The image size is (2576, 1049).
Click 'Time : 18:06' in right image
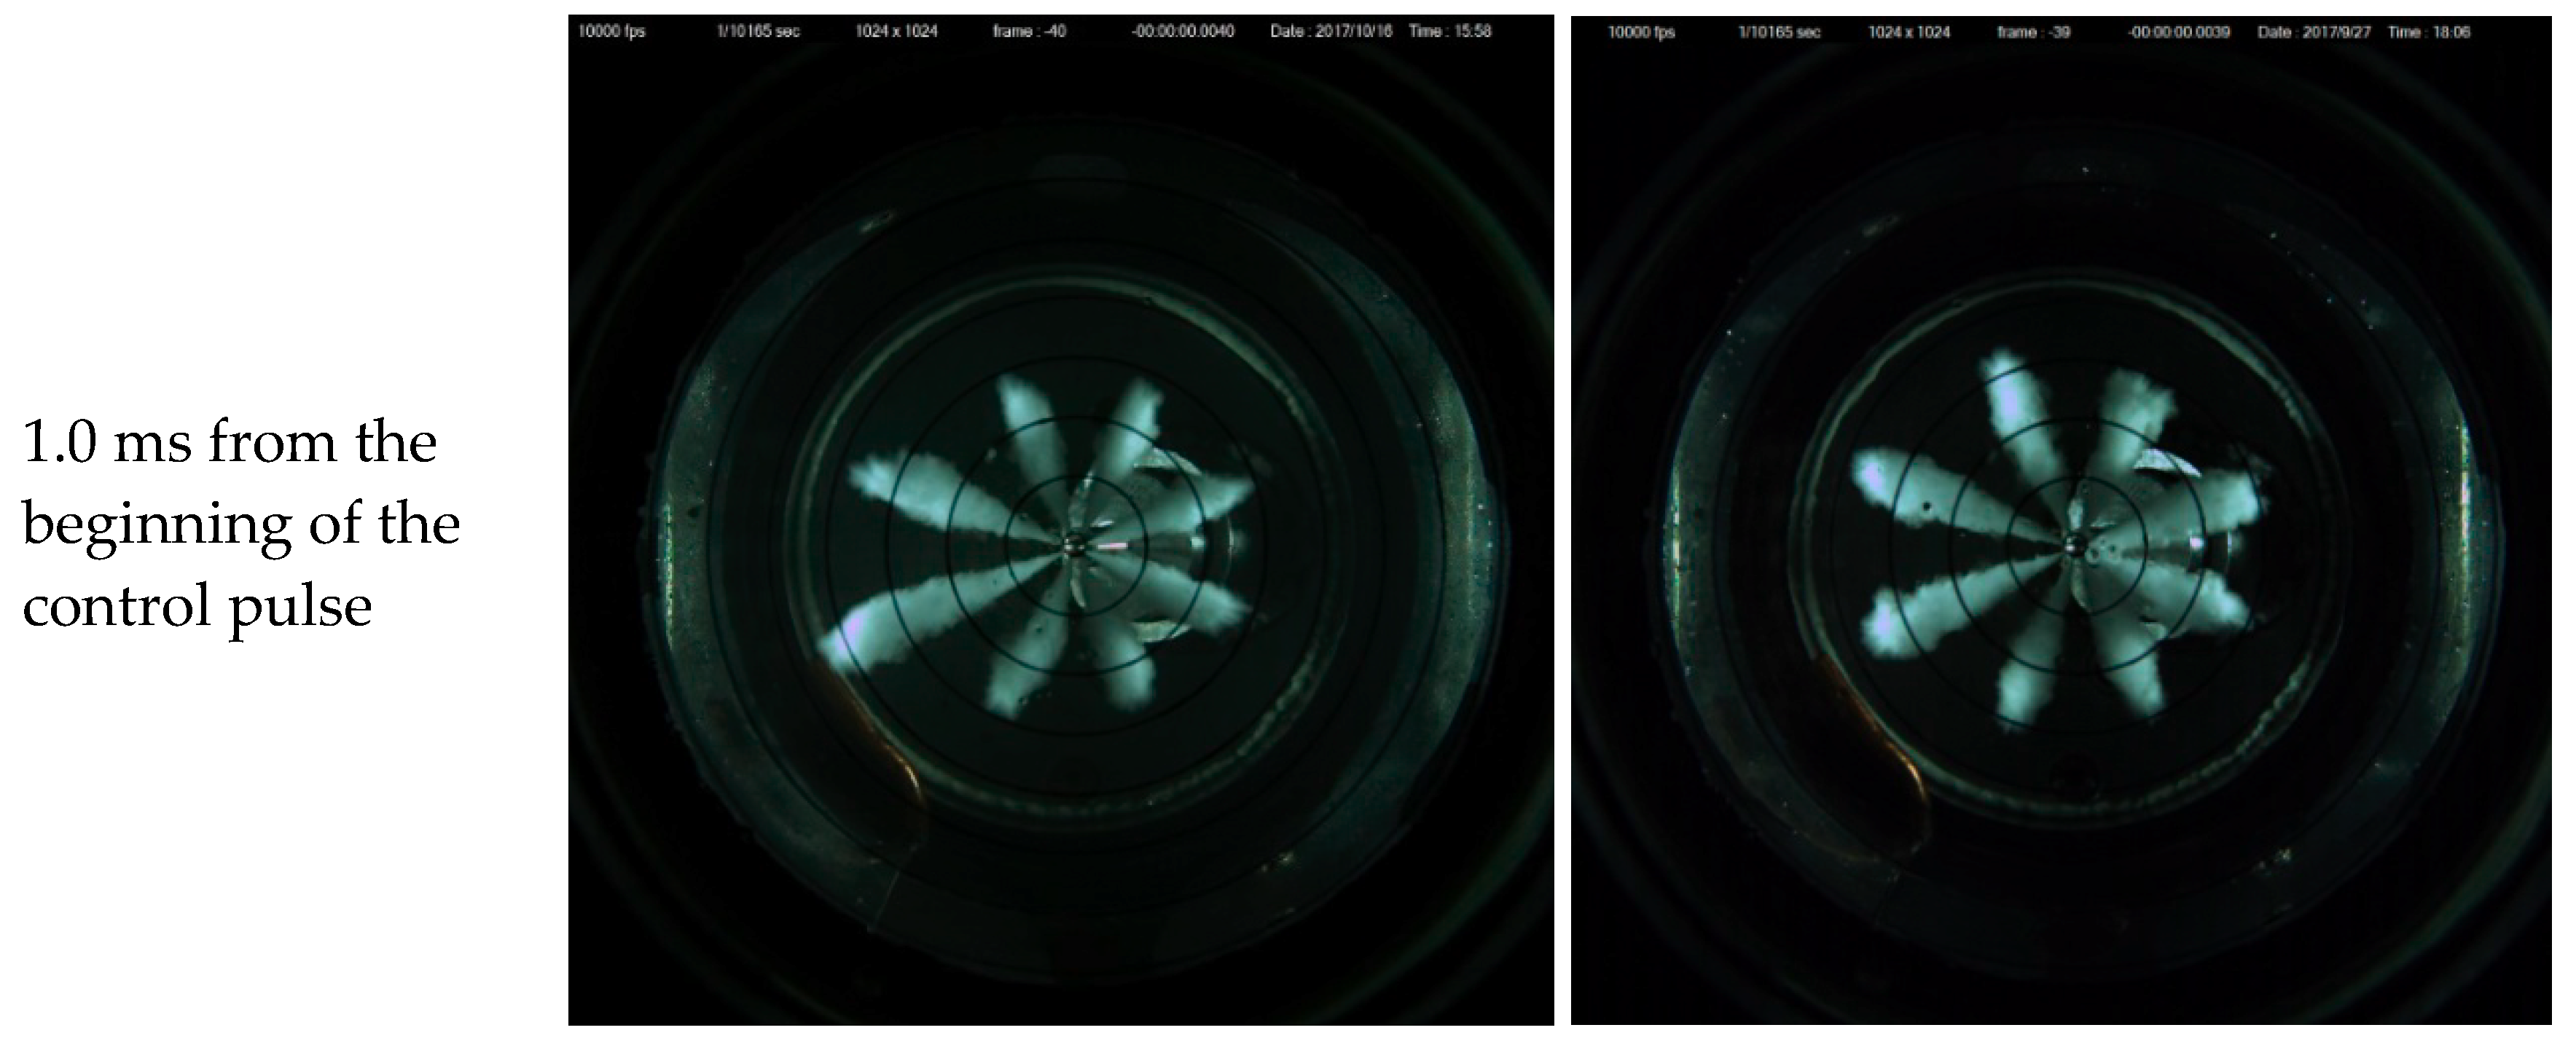pos(2429,32)
